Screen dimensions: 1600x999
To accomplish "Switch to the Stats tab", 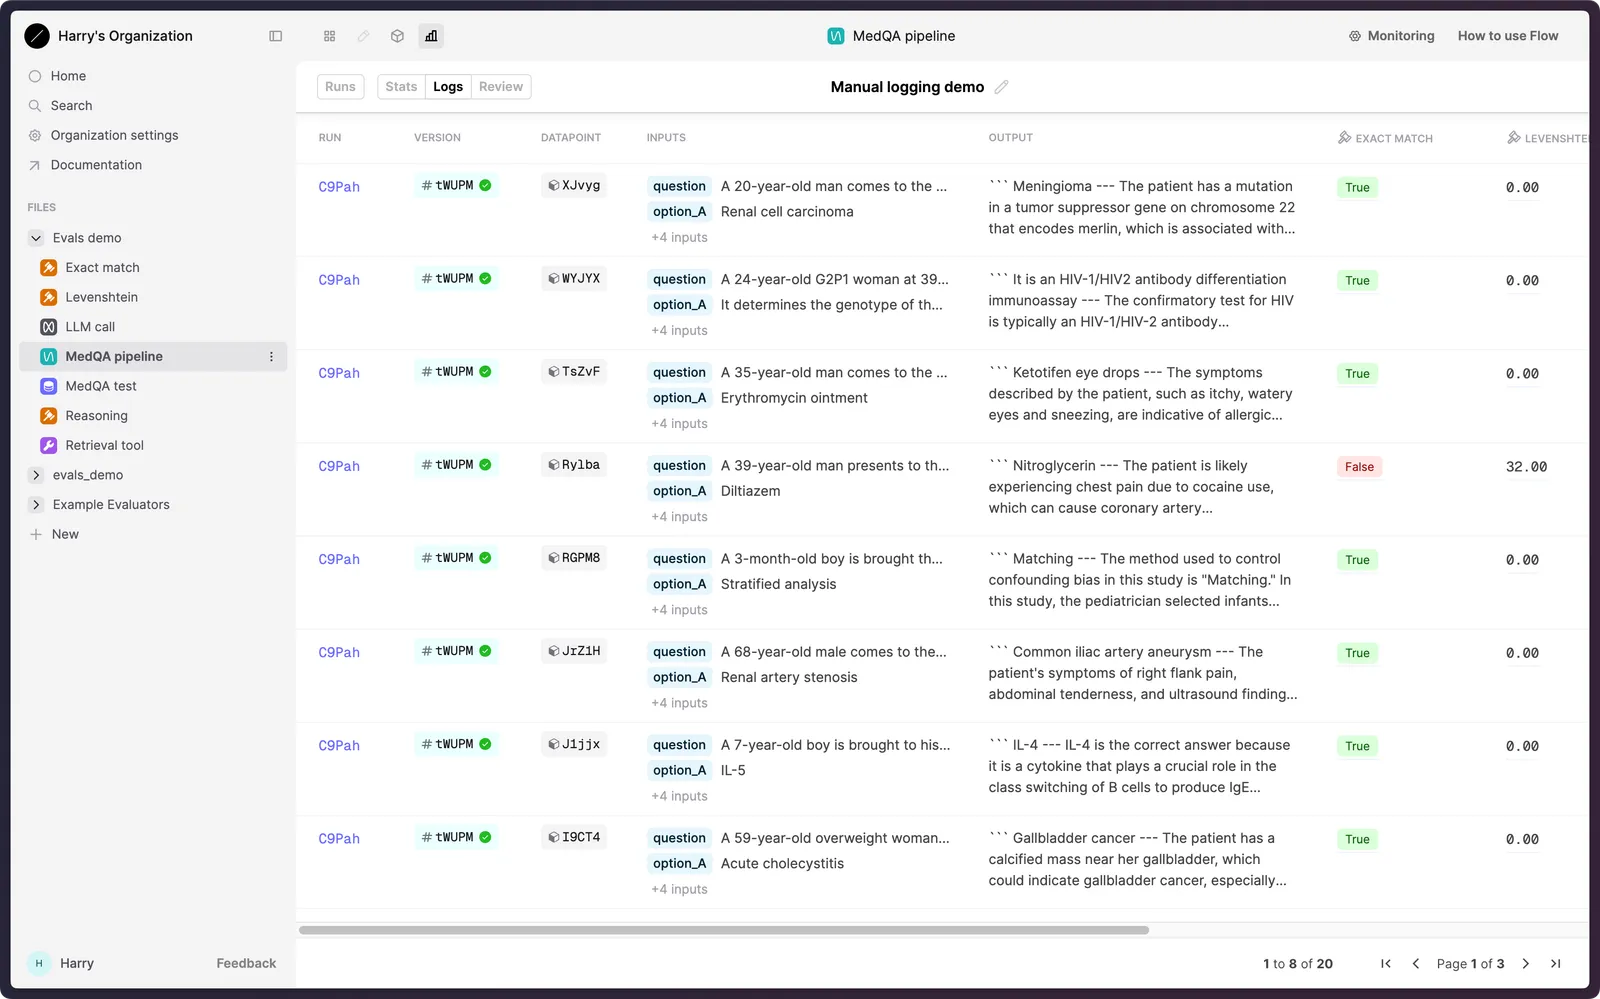I will (401, 87).
